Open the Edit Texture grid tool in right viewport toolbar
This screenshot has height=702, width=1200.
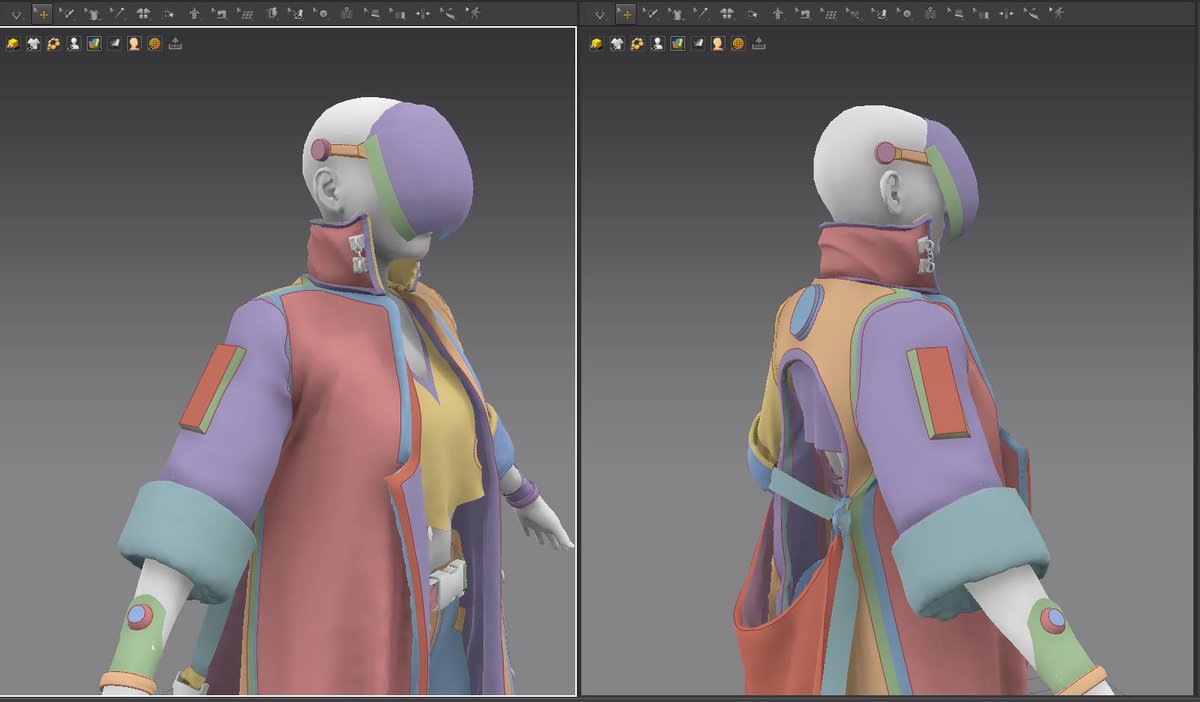[x=829, y=14]
